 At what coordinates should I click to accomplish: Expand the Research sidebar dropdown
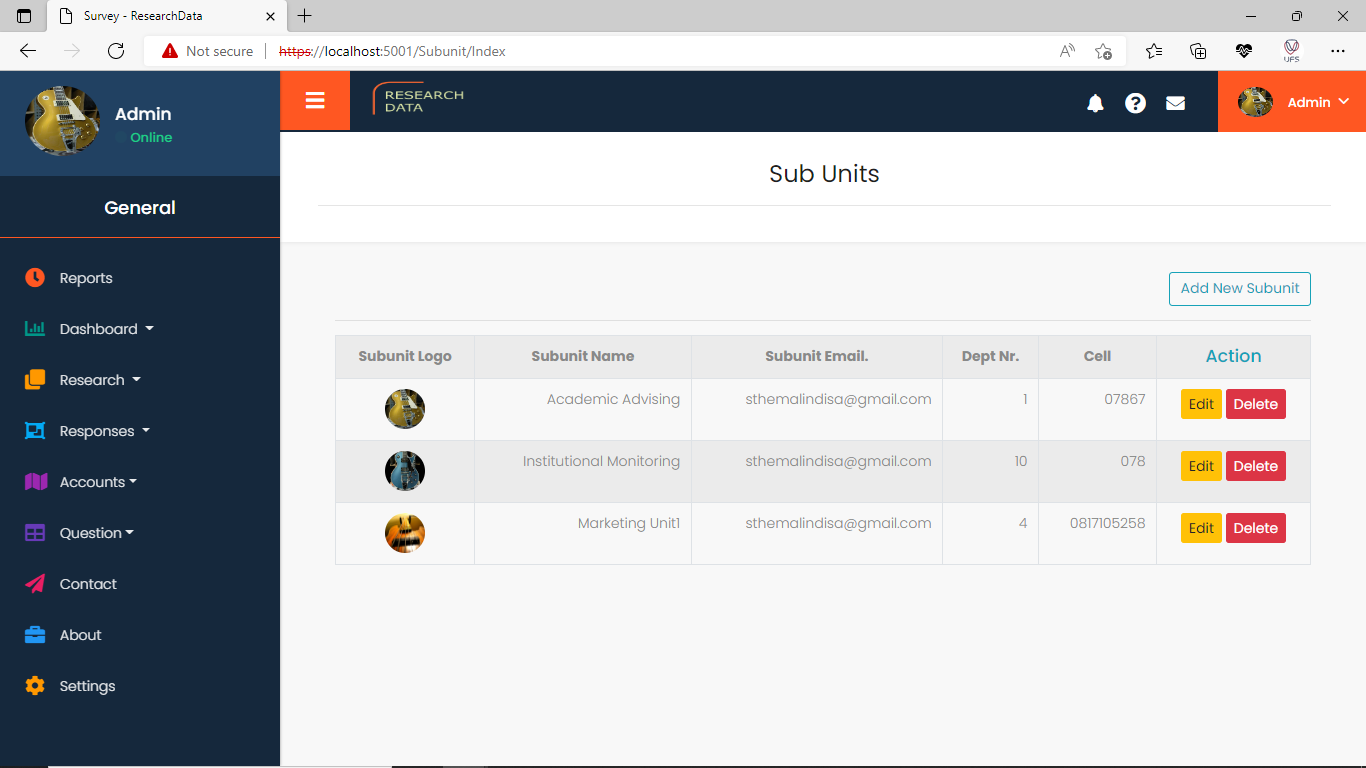point(100,380)
